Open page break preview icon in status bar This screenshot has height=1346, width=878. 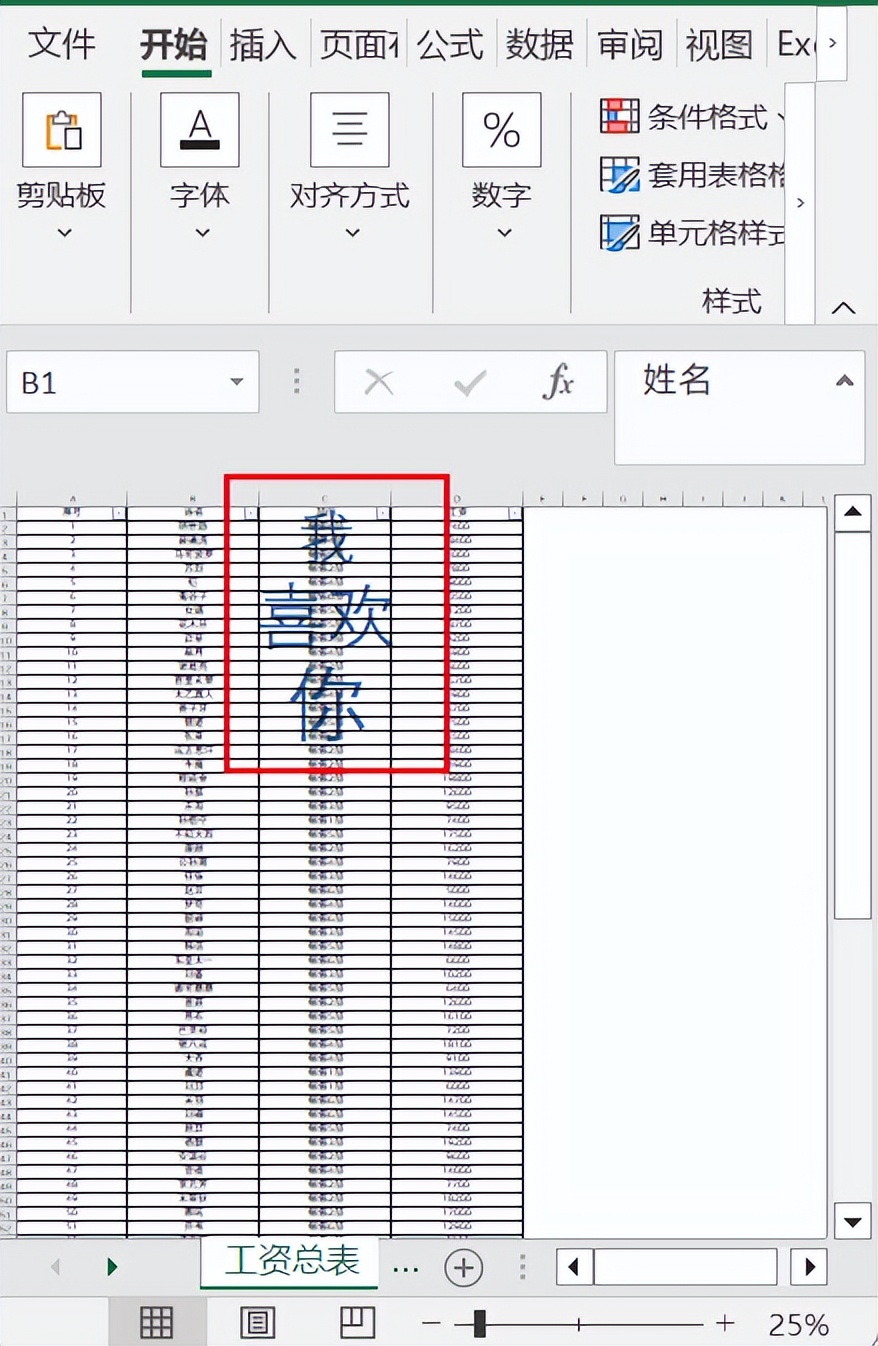click(357, 1322)
